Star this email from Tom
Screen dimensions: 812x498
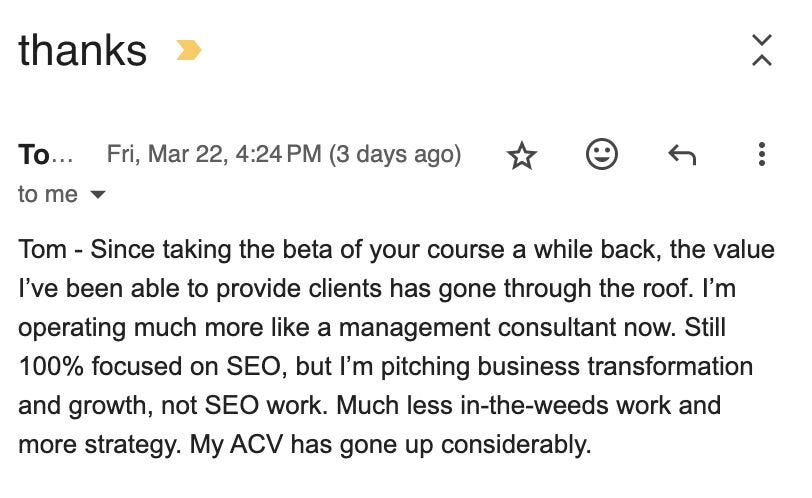pos(521,155)
